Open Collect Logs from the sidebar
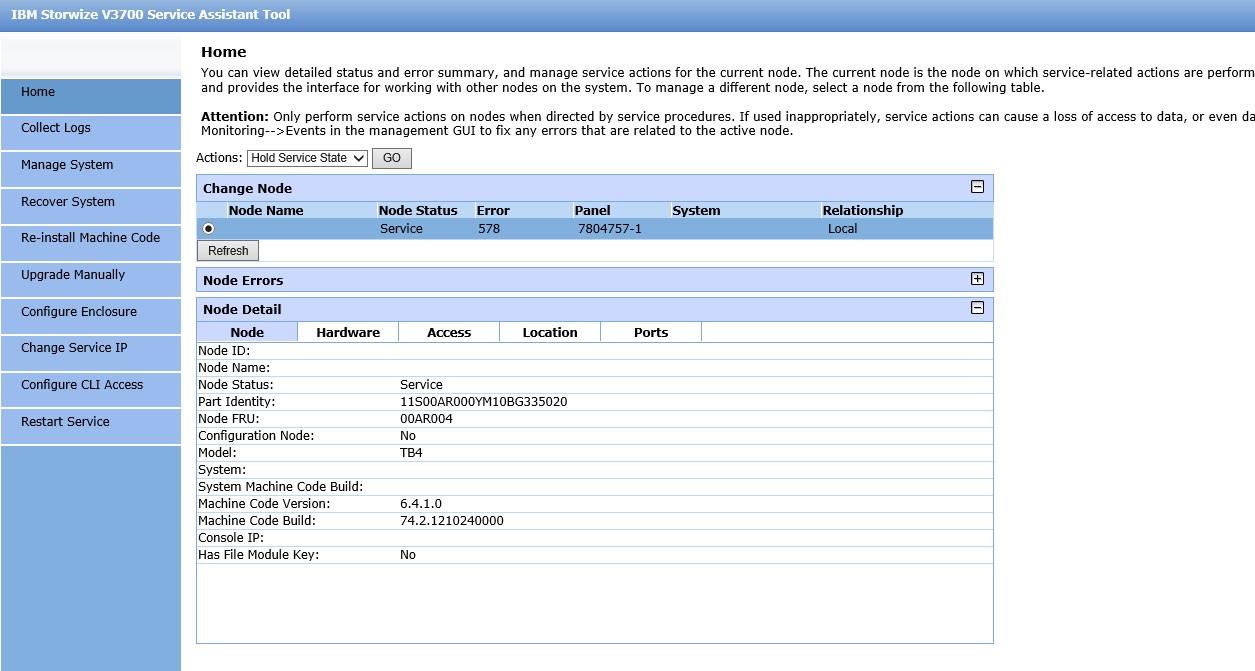Viewport: 1255px width, 671px height. 90,128
